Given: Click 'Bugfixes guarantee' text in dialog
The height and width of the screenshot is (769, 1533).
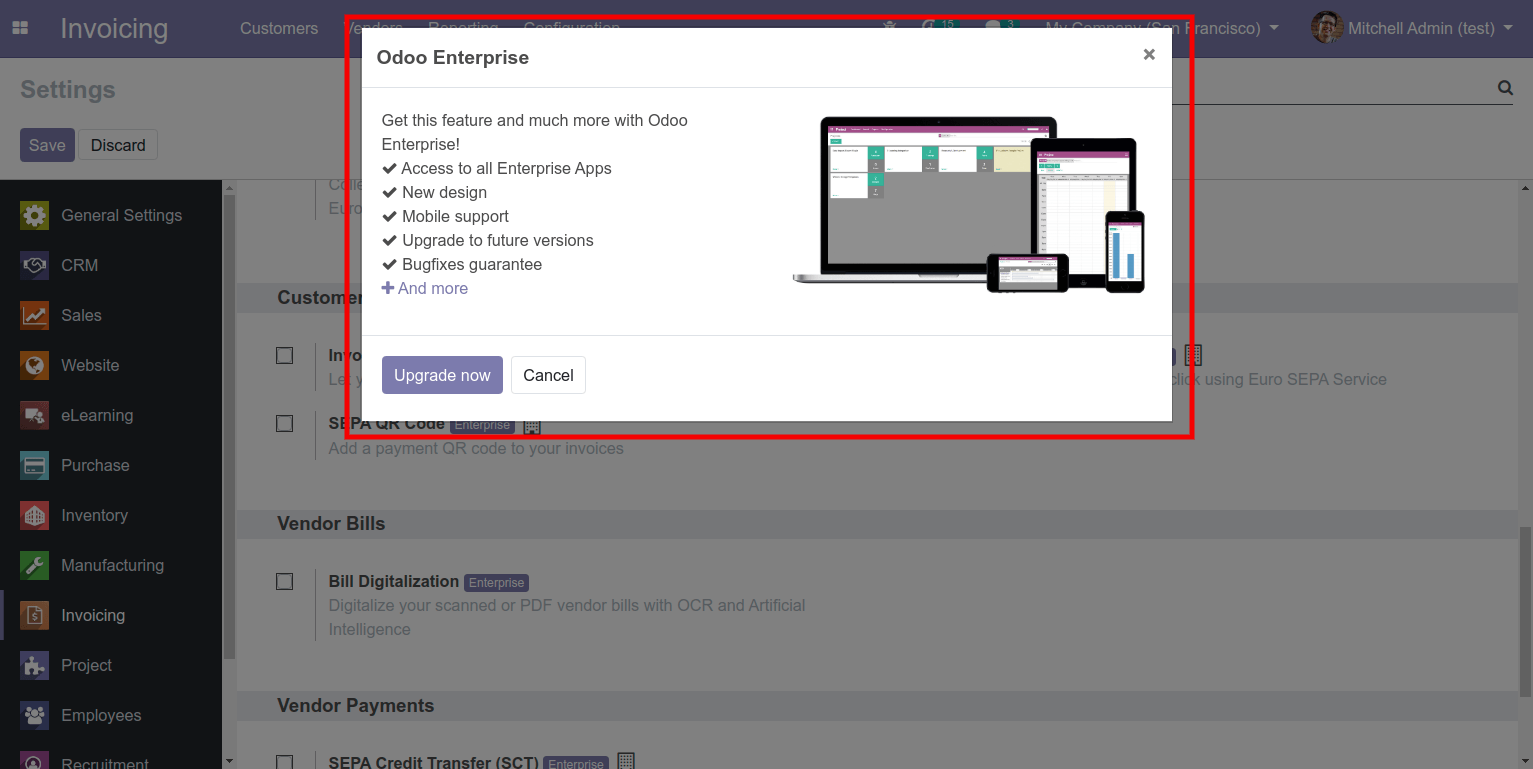Looking at the screenshot, I should click(x=472, y=264).
